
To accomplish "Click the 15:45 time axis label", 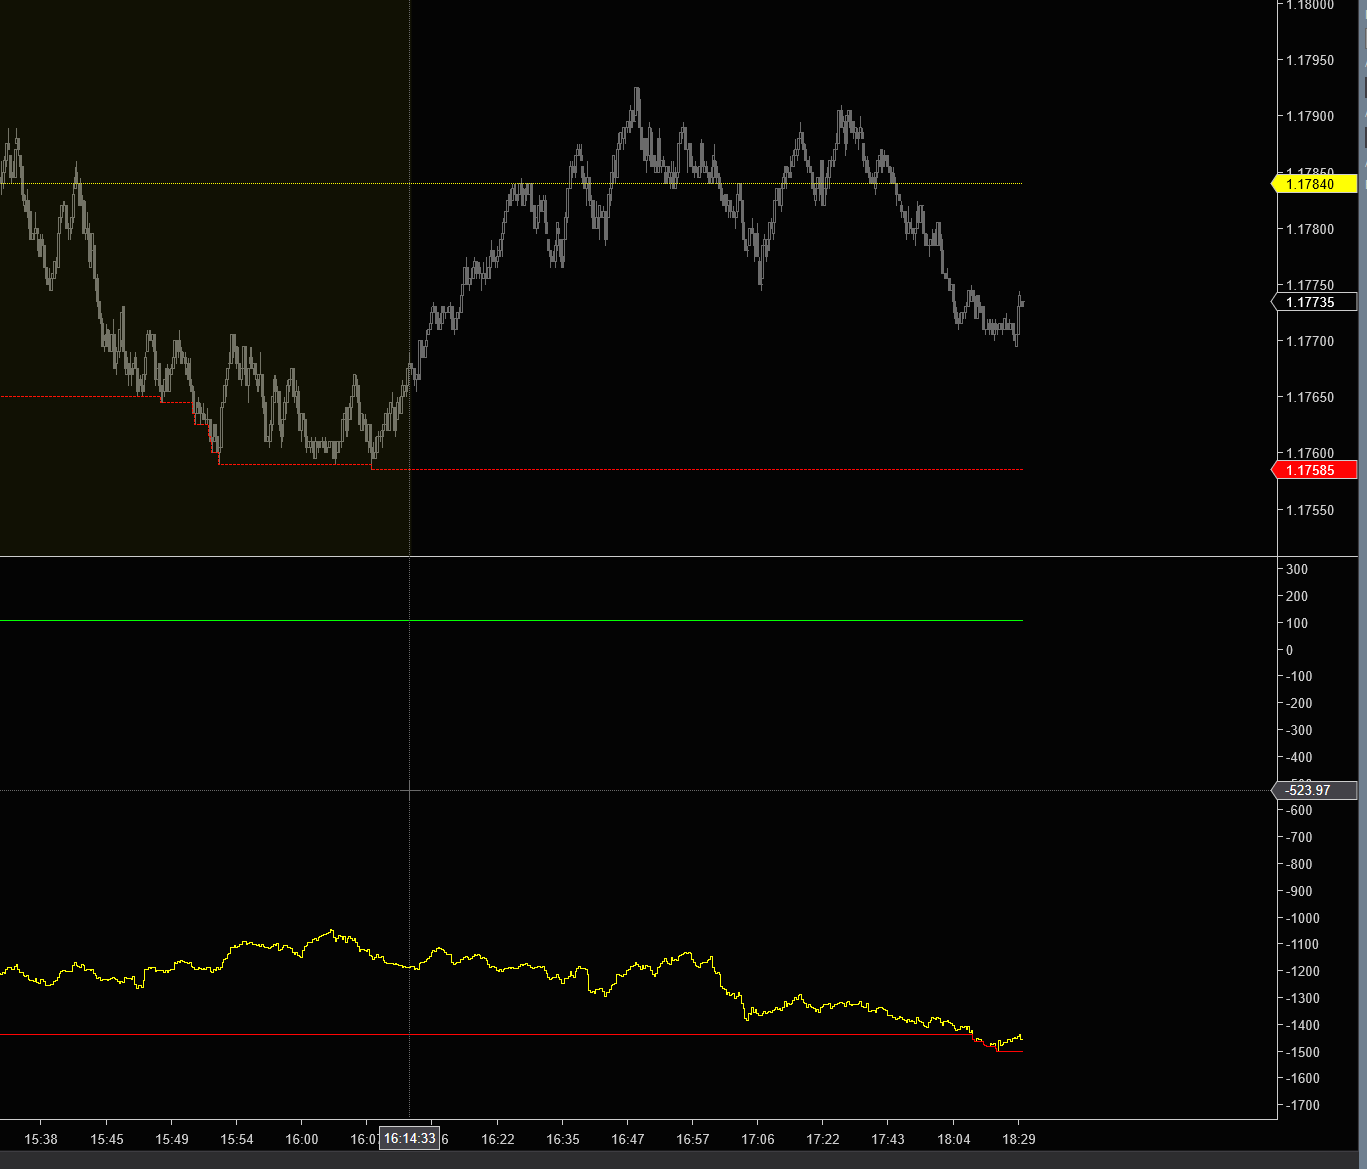I will click(x=106, y=1139).
